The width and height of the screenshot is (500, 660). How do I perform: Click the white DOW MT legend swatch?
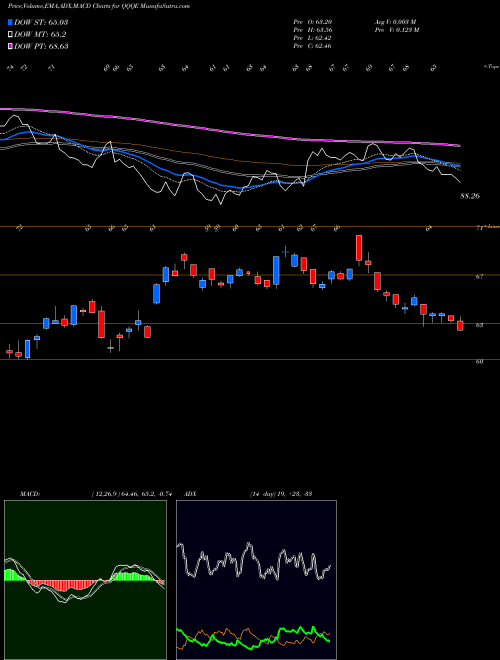pos(10,34)
